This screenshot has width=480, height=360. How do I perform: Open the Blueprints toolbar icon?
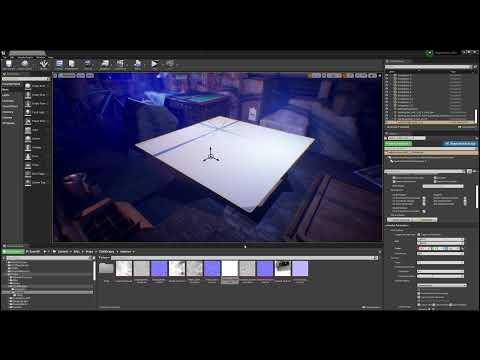105,64
